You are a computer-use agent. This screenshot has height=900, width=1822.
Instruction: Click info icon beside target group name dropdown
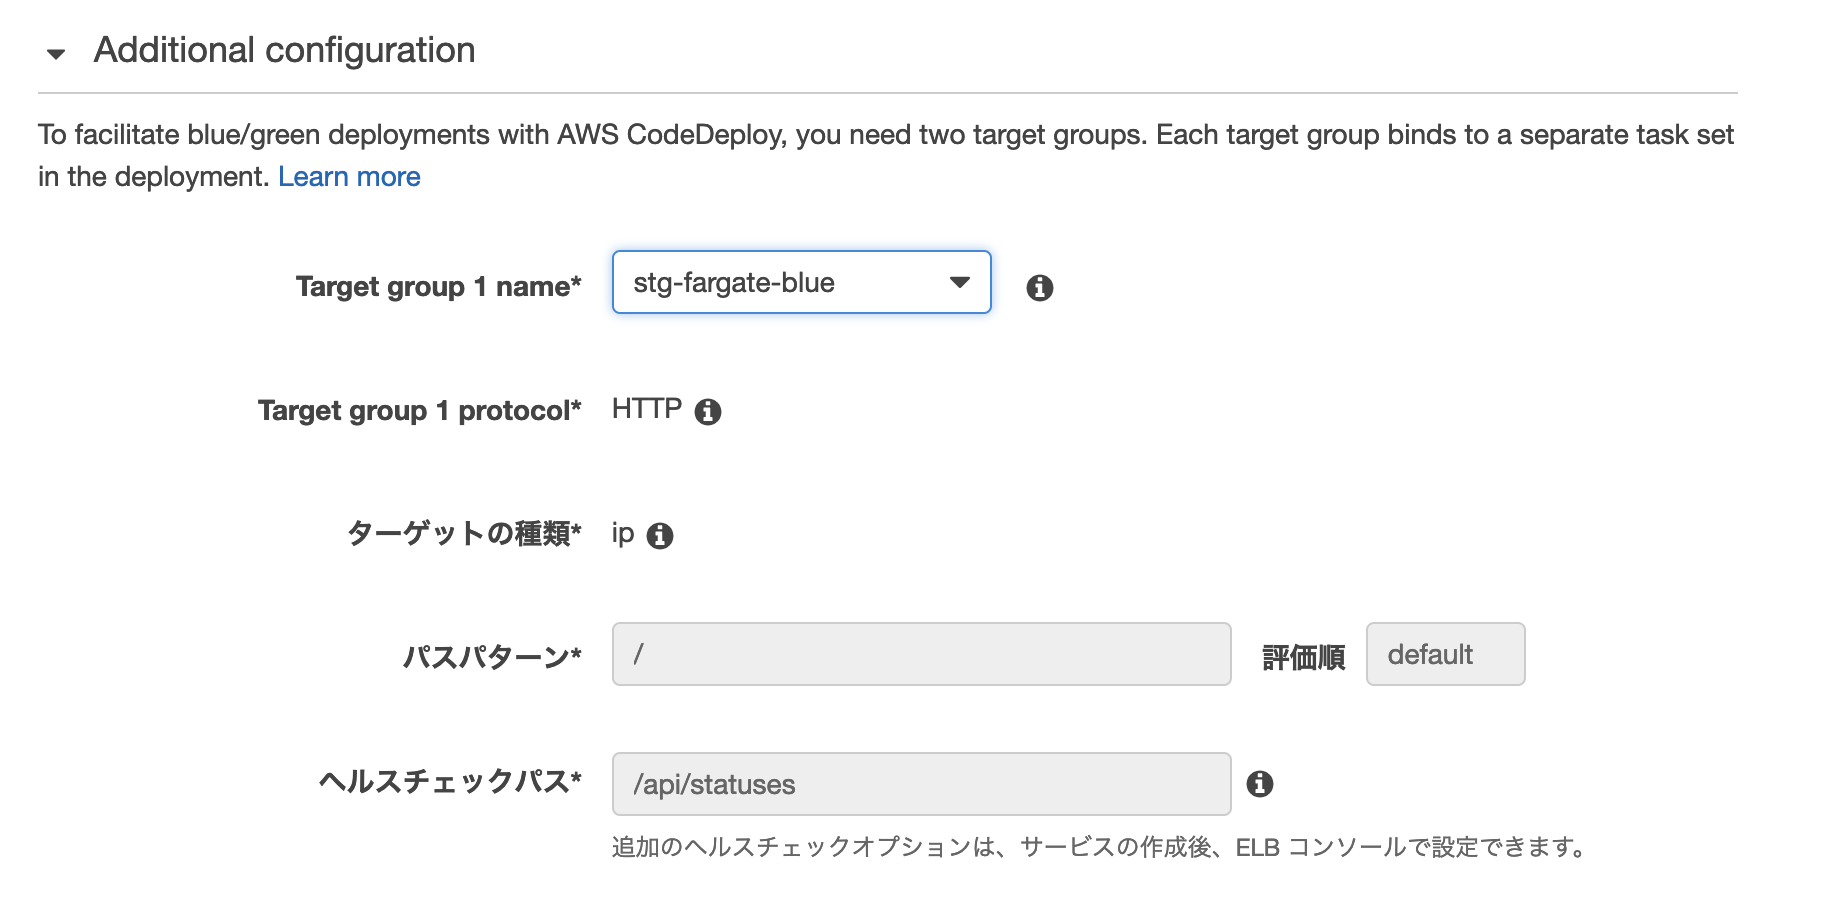(1039, 288)
